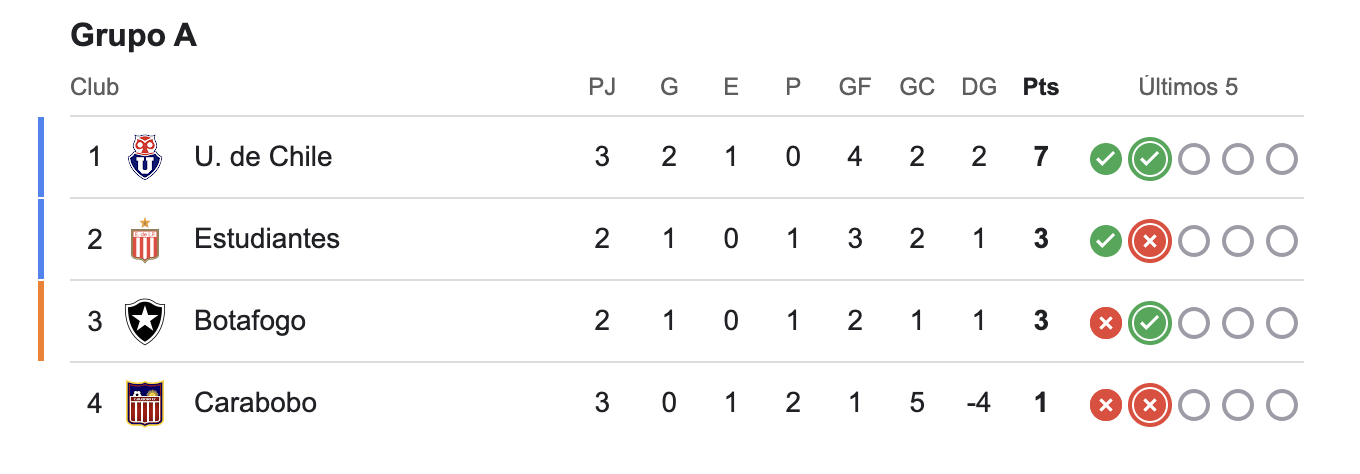Click Botafogo's first red loss icon

(1105, 322)
